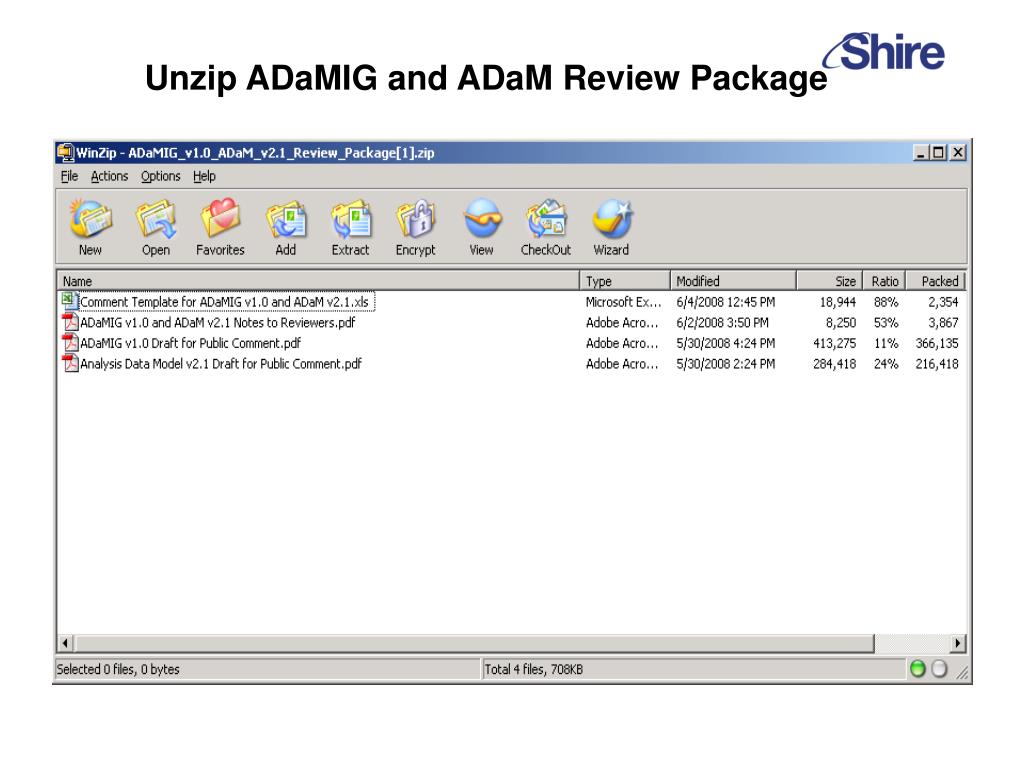
Task: Select ADaMIG v1.0 and ADaM v2.1 Notes to Reviewers.pdf
Action: tap(217, 323)
